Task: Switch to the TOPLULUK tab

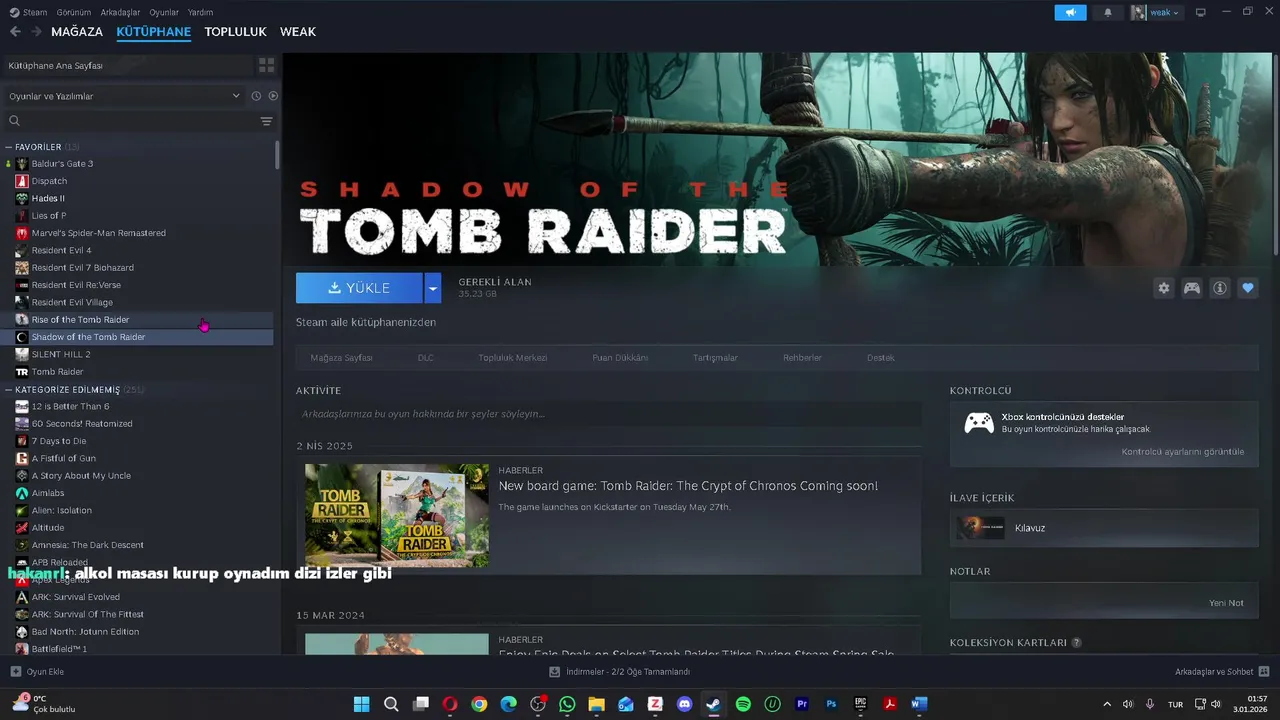Action: tap(235, 32)
